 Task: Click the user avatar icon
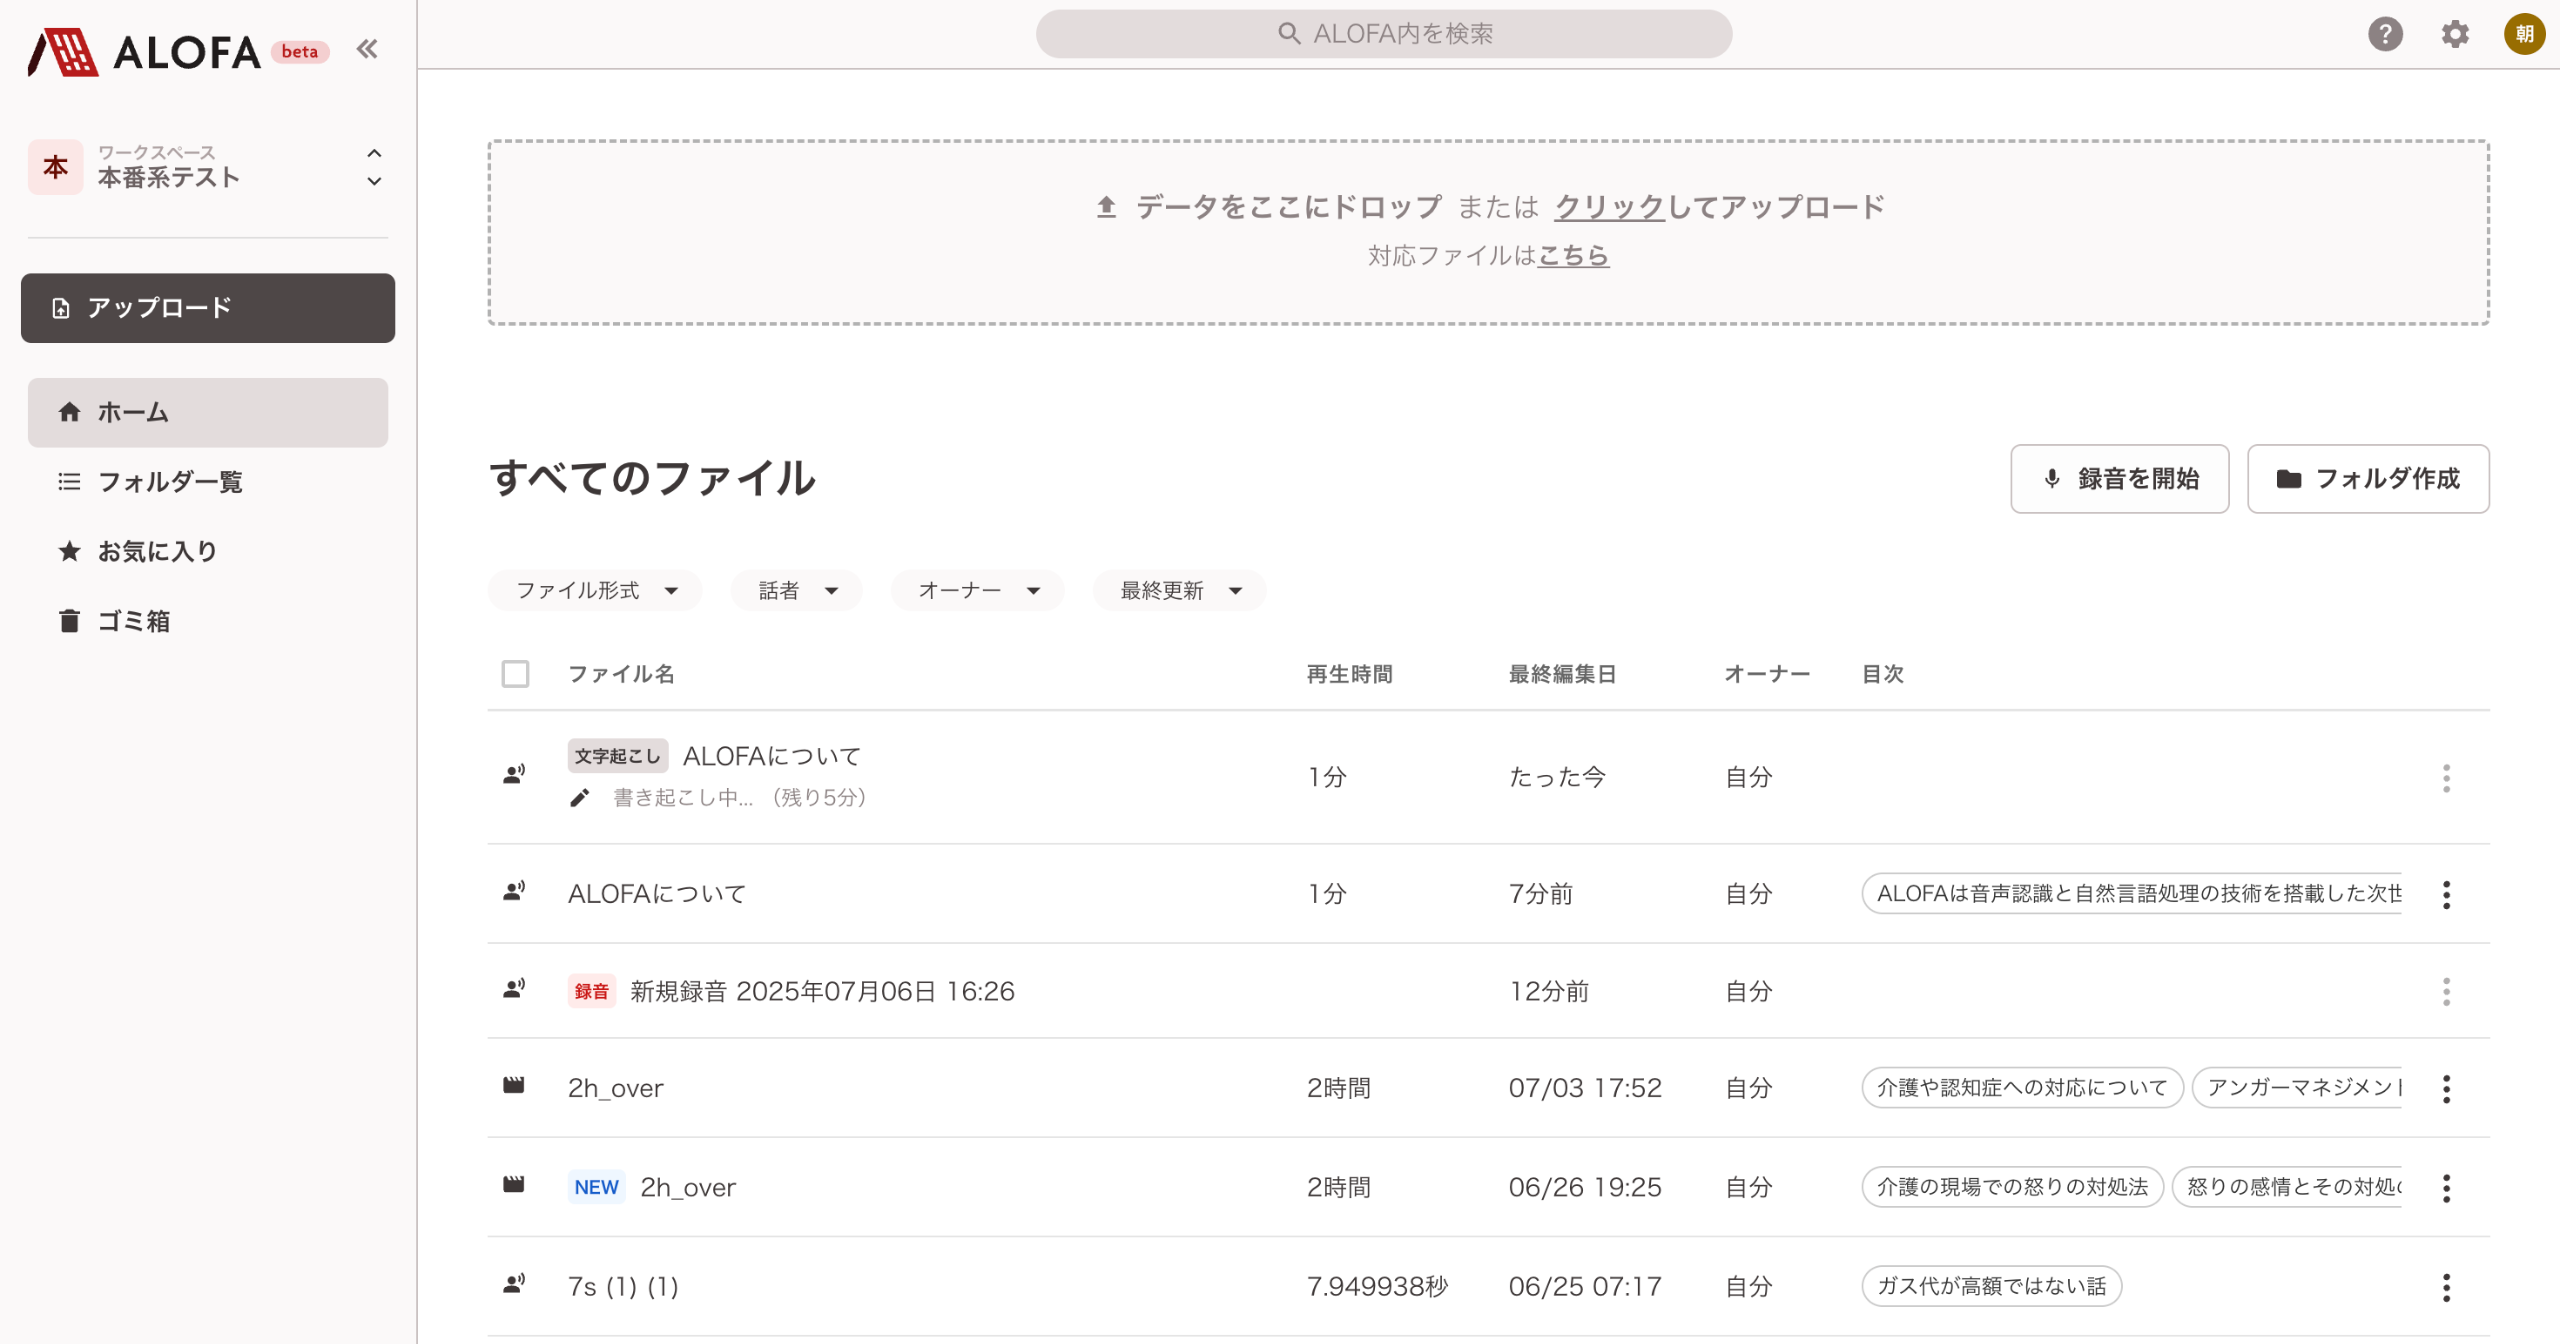pos(2524,34)
